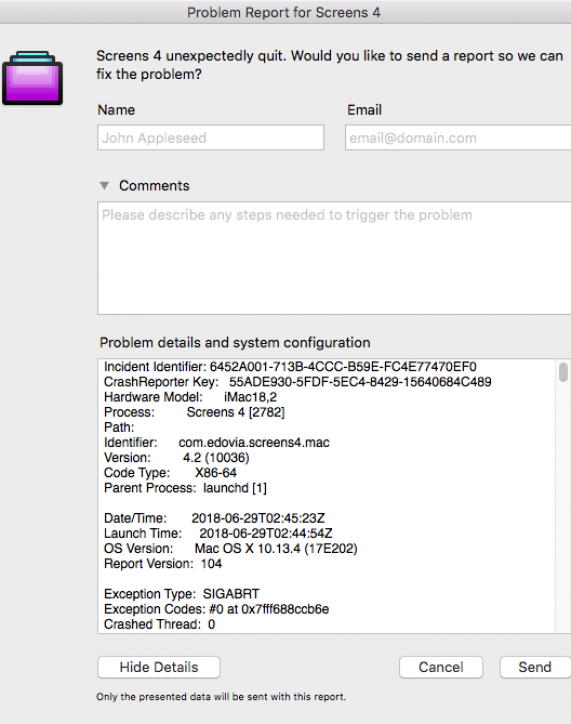Image resolution: width=571 pixels, height=724 pixels.
Task: Click the problem details scrollbar thumb
Action: [x=563, y=372]
